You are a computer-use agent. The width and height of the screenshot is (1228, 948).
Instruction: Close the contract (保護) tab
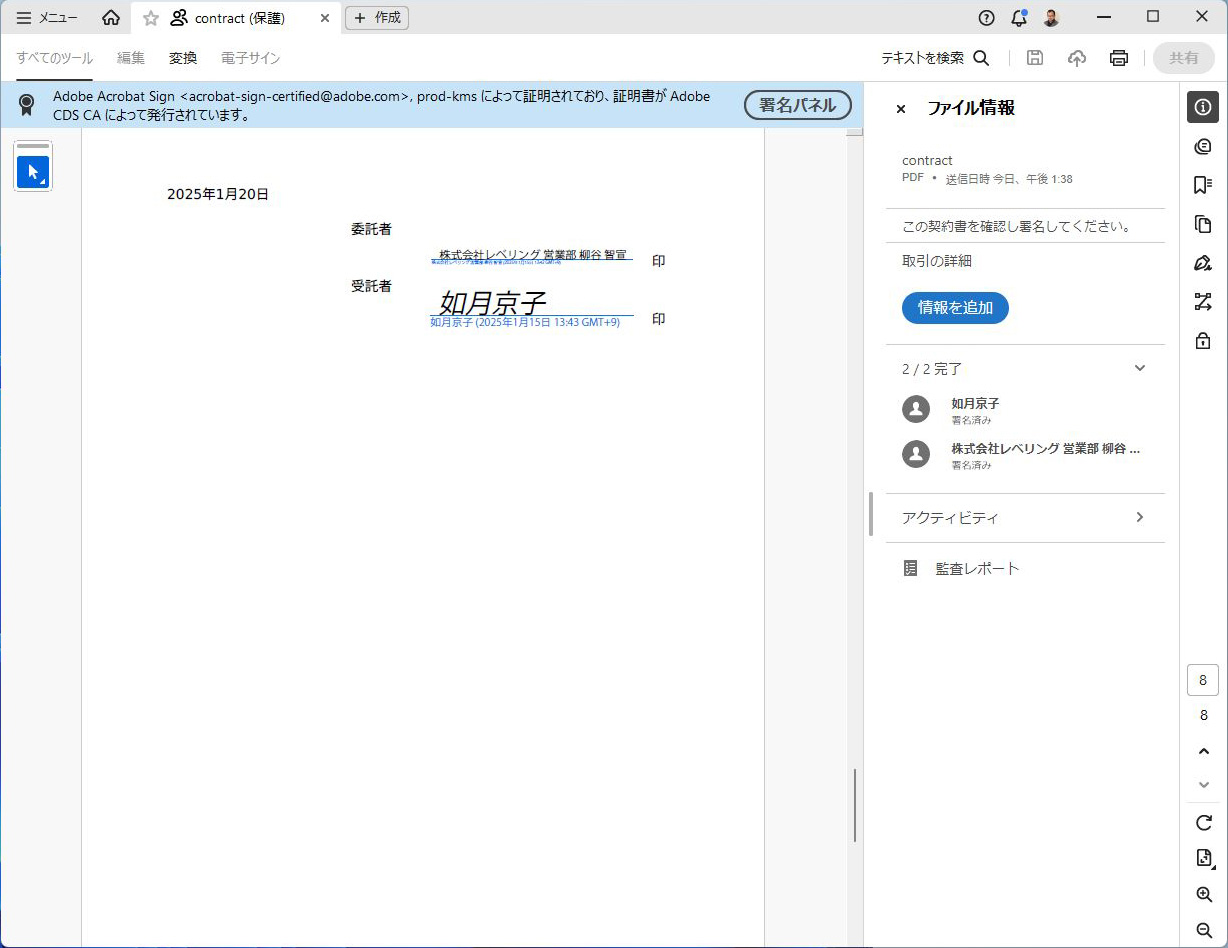coord(325,18)
